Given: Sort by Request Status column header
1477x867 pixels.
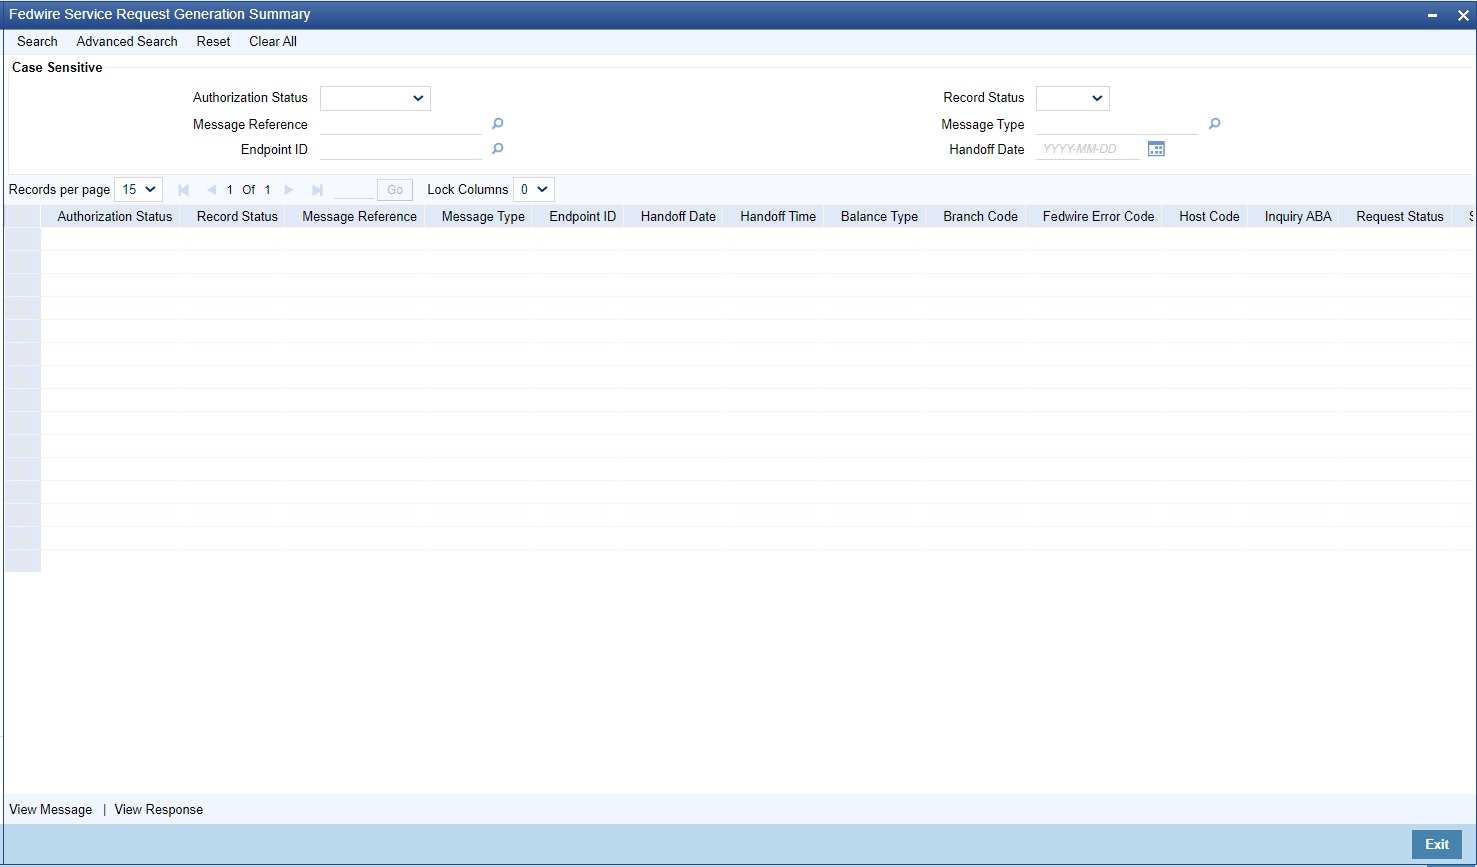Looking at the screenshot, I should point(1400,217).
